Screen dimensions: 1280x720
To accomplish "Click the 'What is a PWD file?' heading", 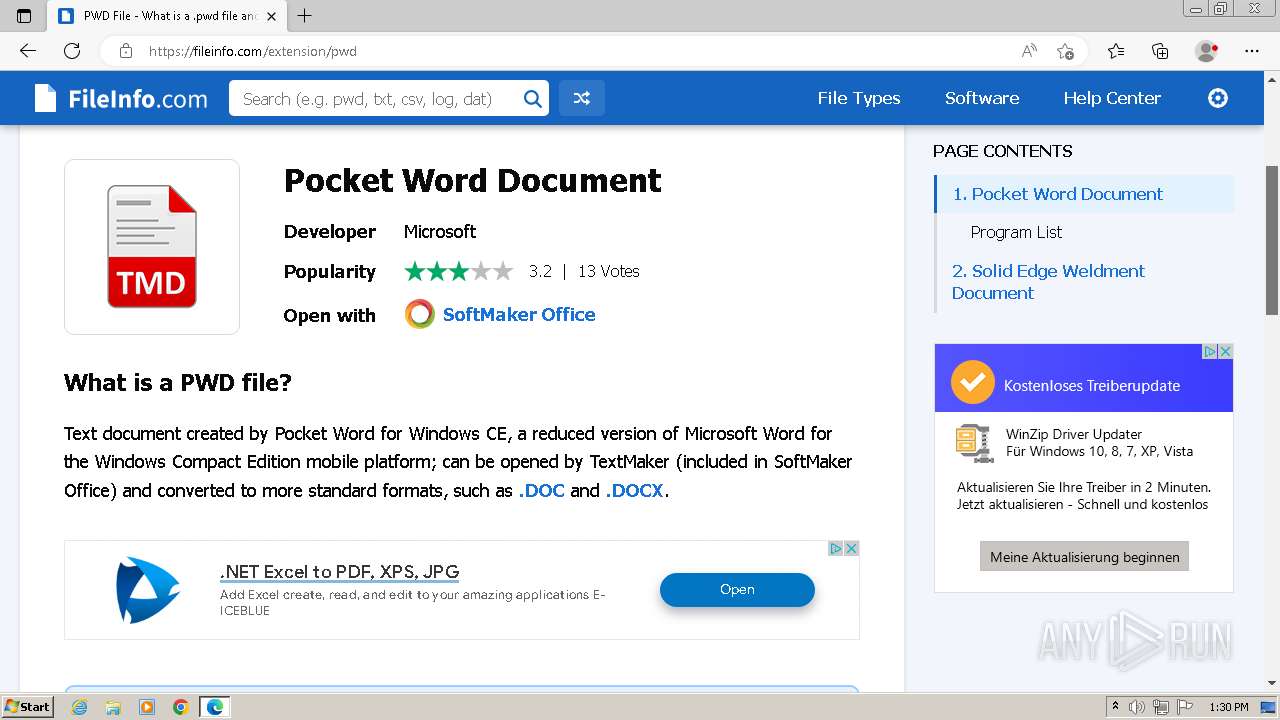I will [x=178, y=382].
